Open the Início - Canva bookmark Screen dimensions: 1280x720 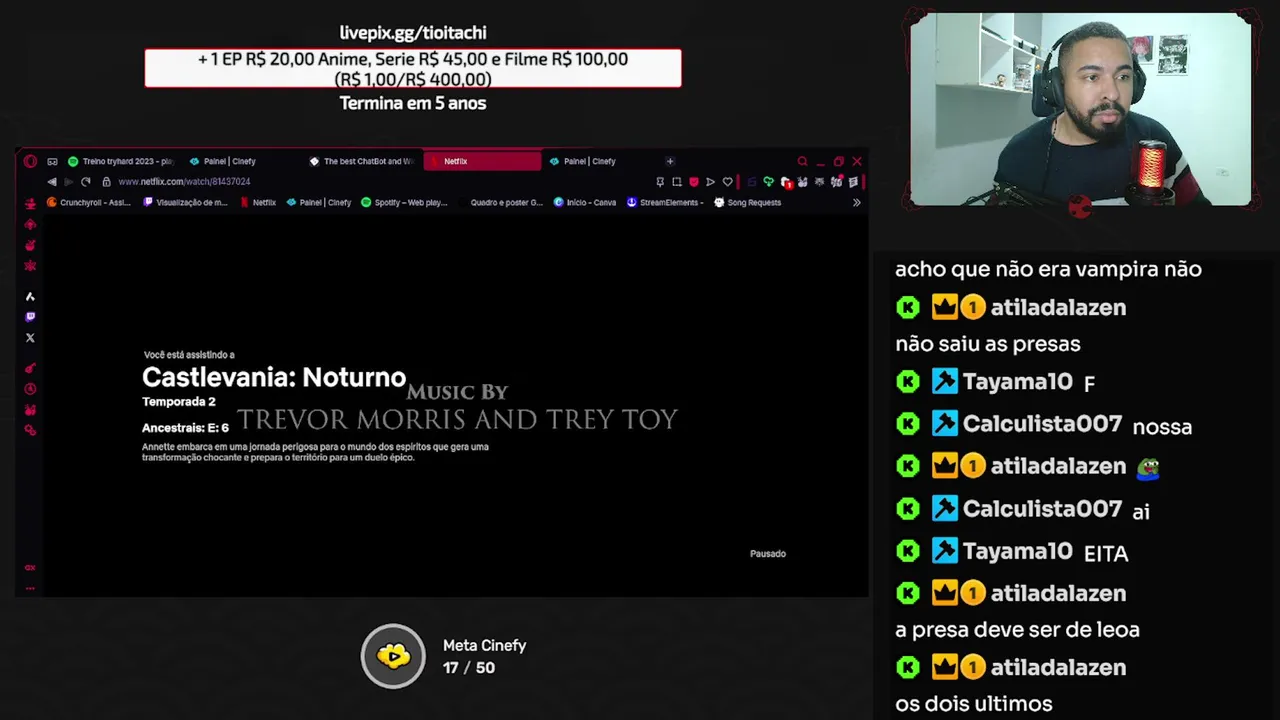coord(585,203)
